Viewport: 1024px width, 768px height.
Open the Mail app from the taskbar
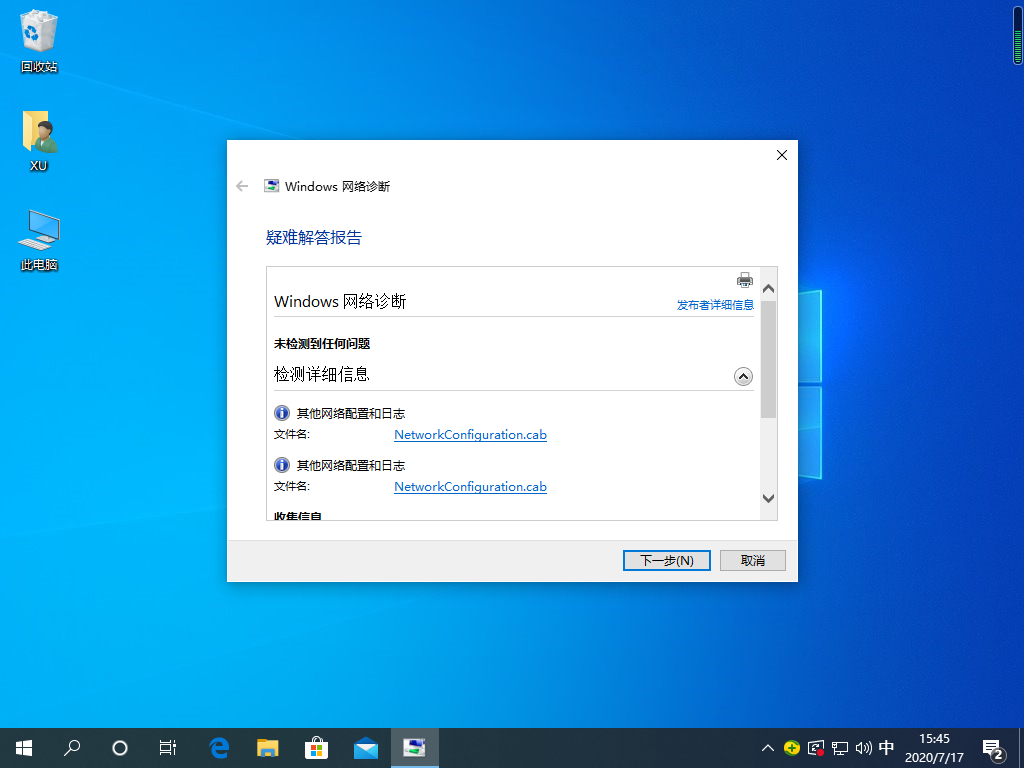(x=365, y=748)
